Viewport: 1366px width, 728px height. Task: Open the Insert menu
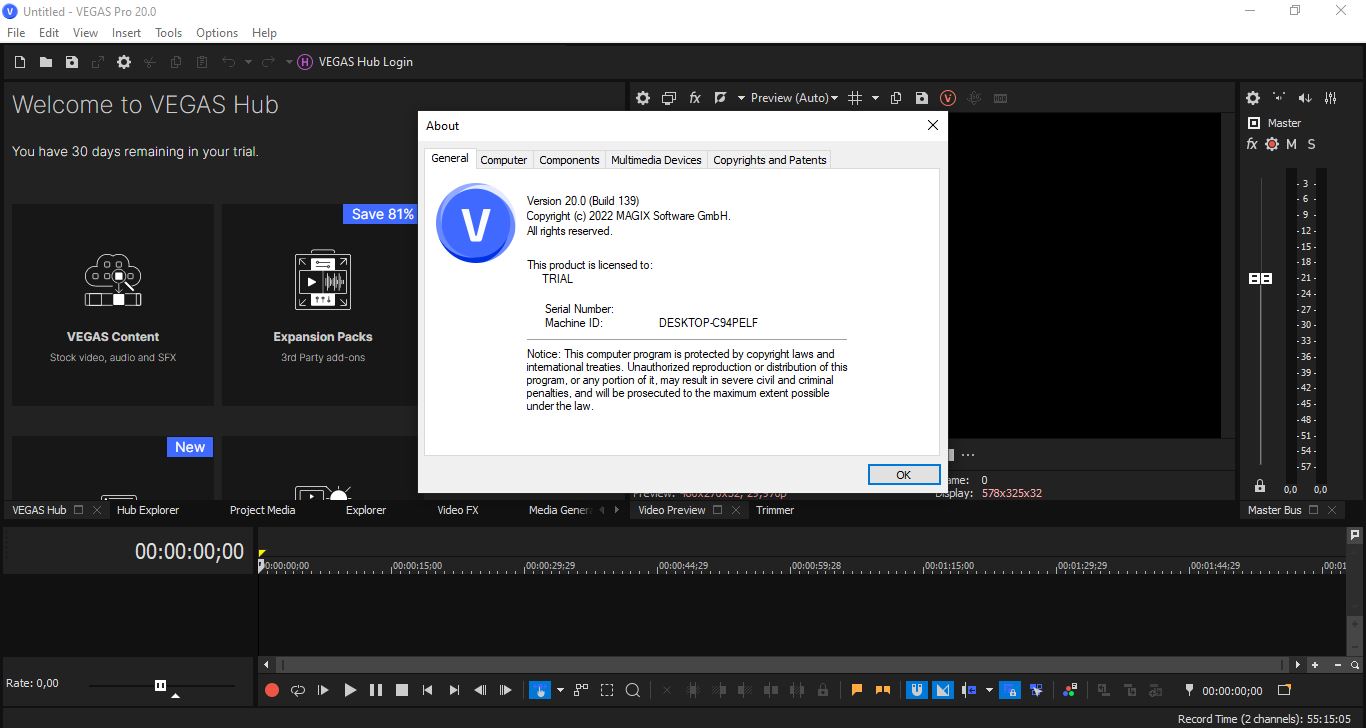[126, 33]
